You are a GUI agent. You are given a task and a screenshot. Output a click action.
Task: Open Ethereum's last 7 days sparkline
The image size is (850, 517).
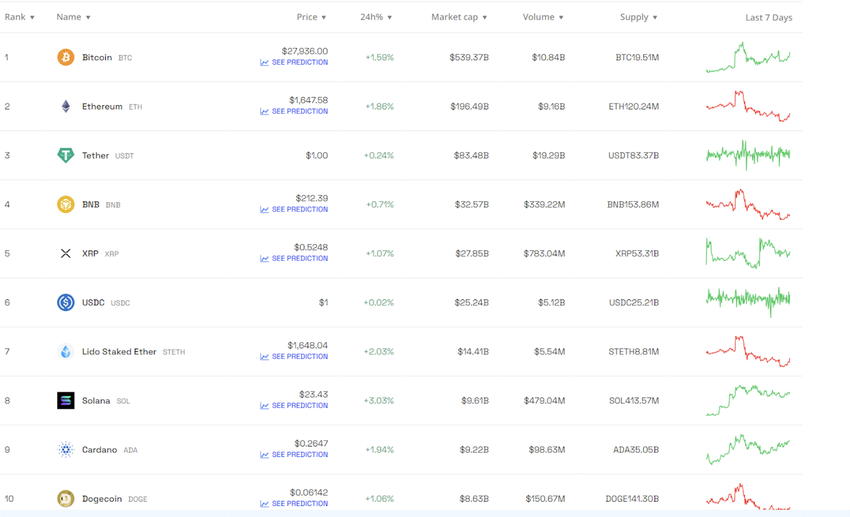[x=748, y=106]
